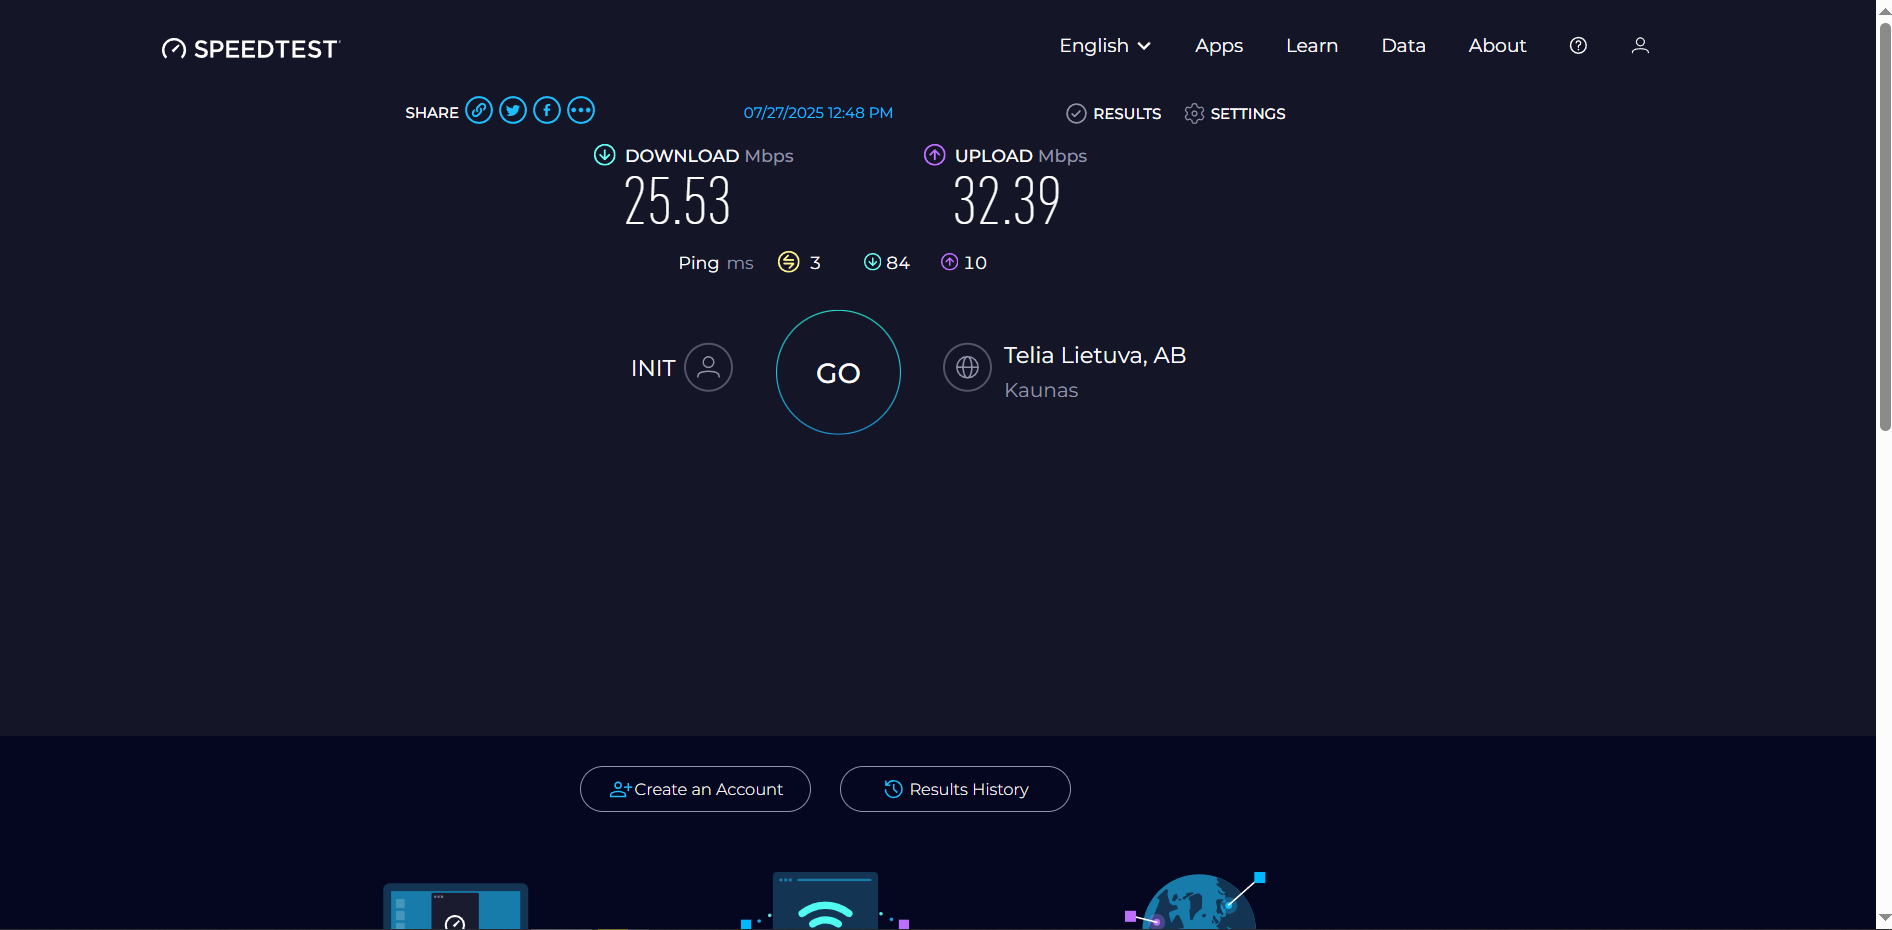
Task: Click the download arrow icon
Action: tap(604, 155)
